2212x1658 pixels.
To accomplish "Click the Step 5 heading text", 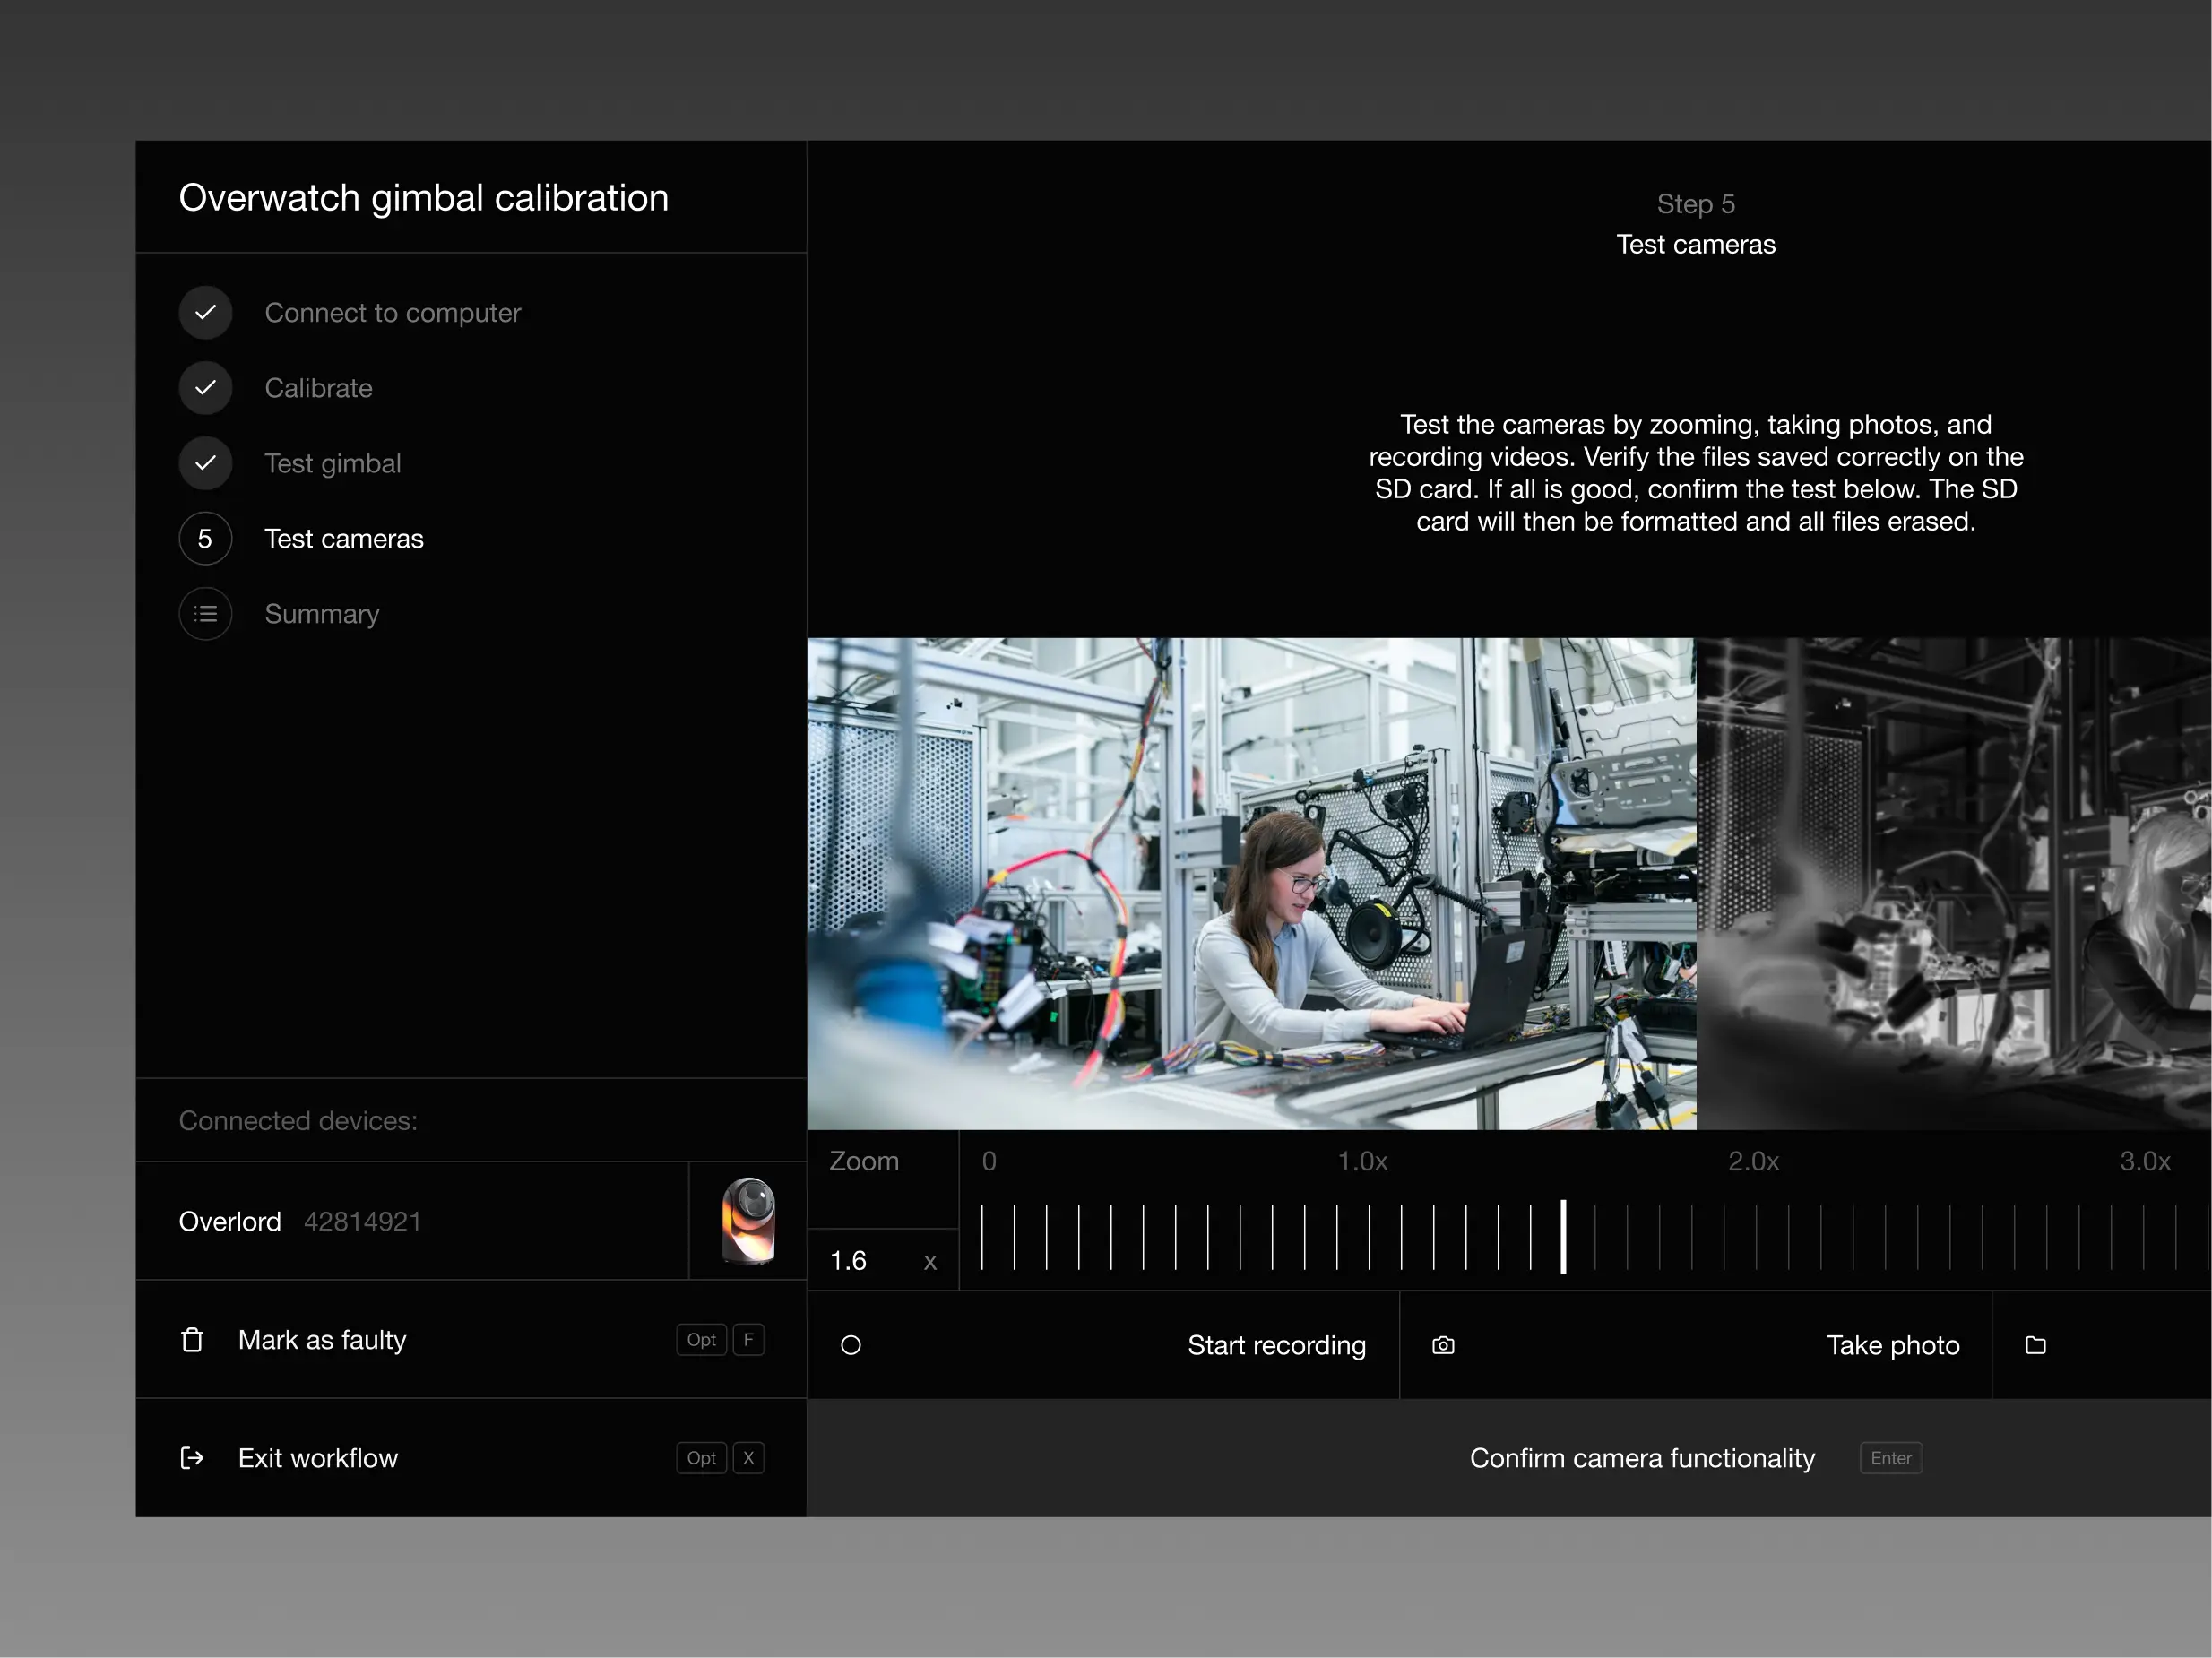I will click(1696, 204).
